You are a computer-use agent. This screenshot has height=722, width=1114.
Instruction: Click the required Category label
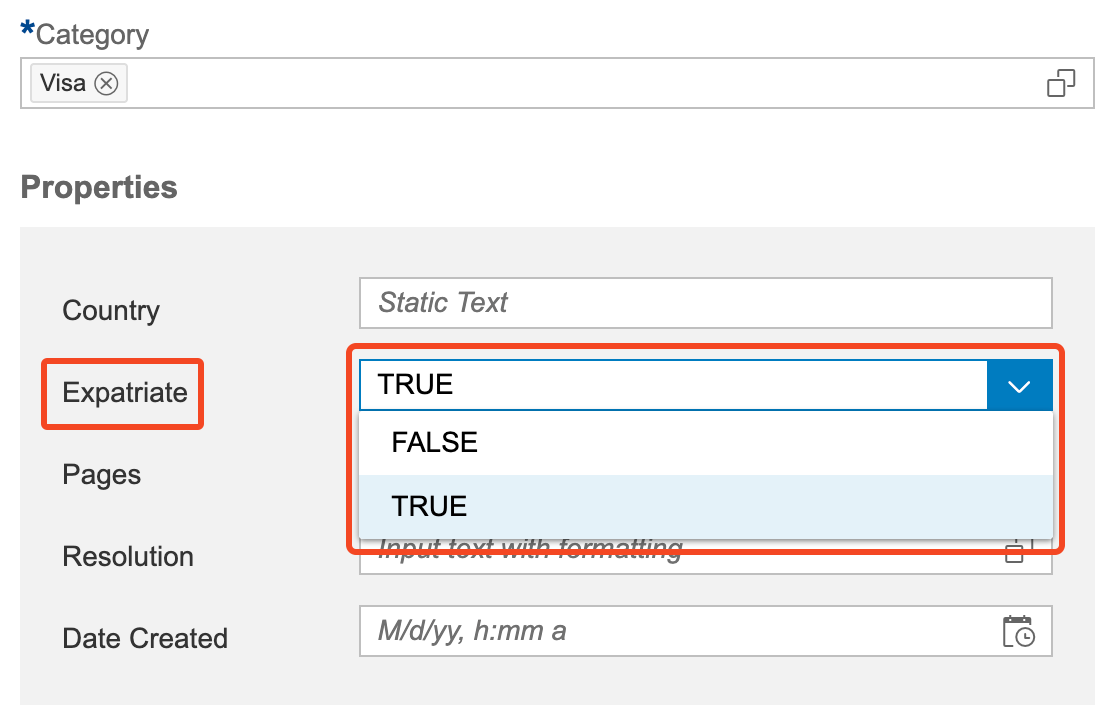click(92, 35)
